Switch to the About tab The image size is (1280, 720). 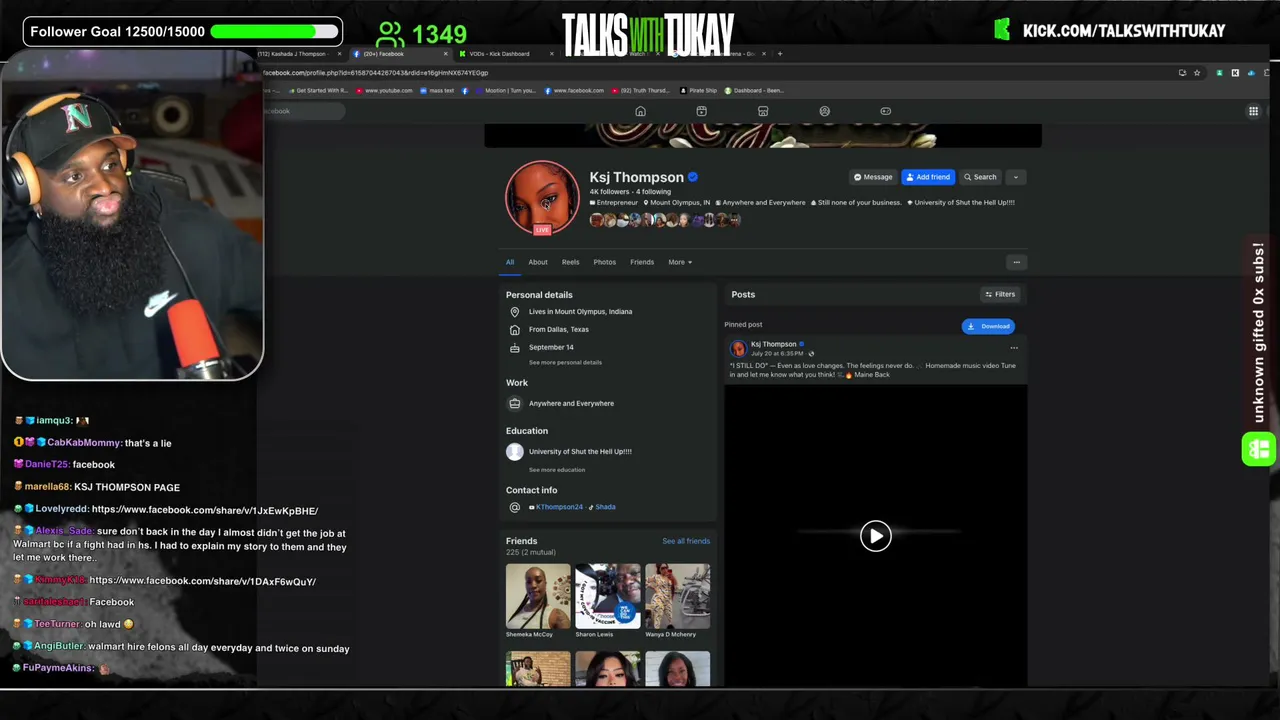538,262
